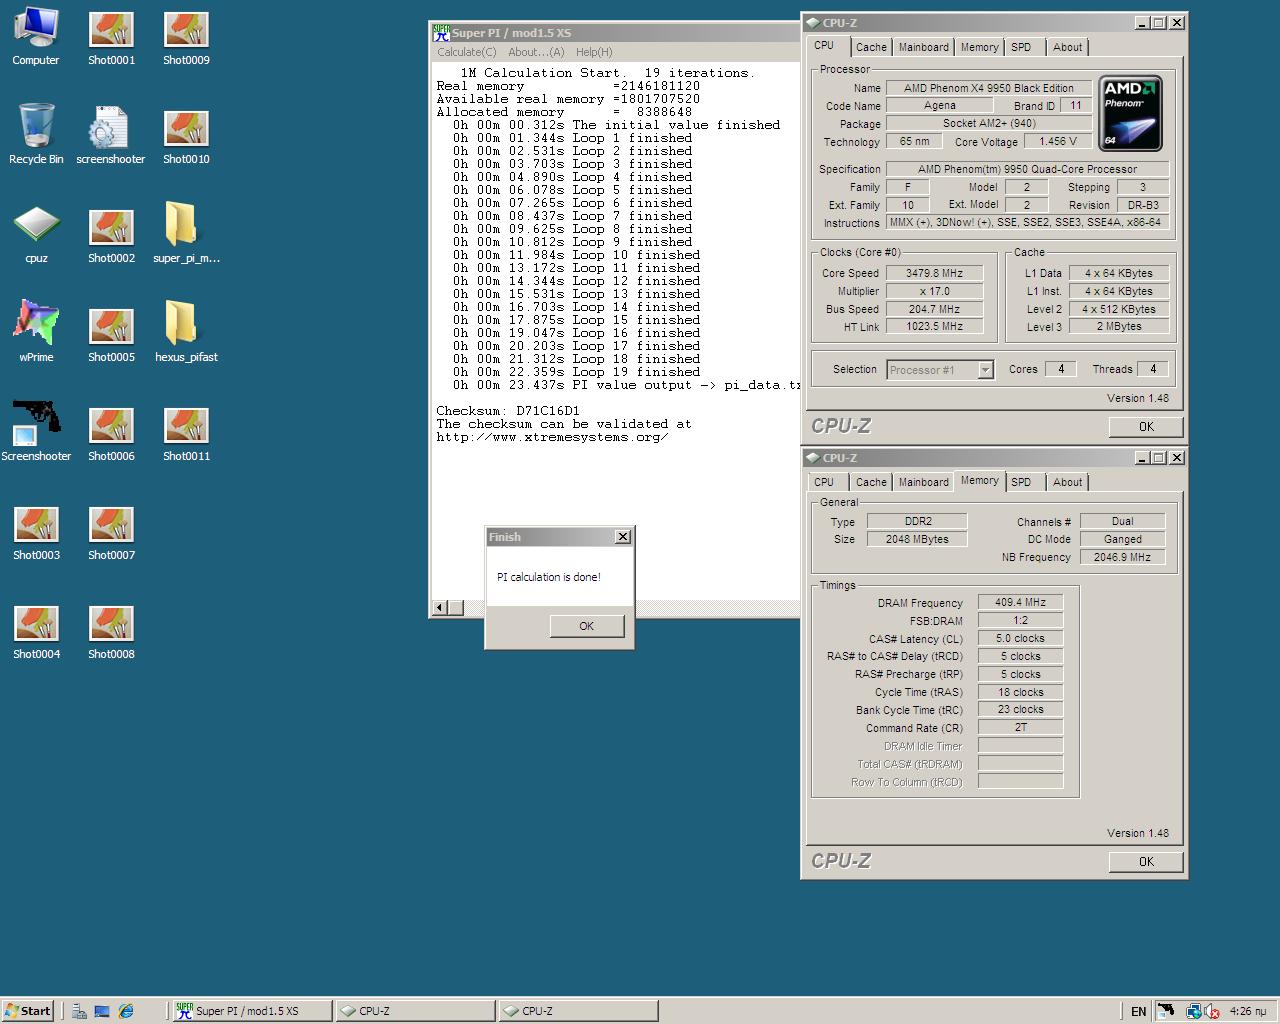
Task: Click Internet Explorer quick launch icon
Action: click(126, 1011)
